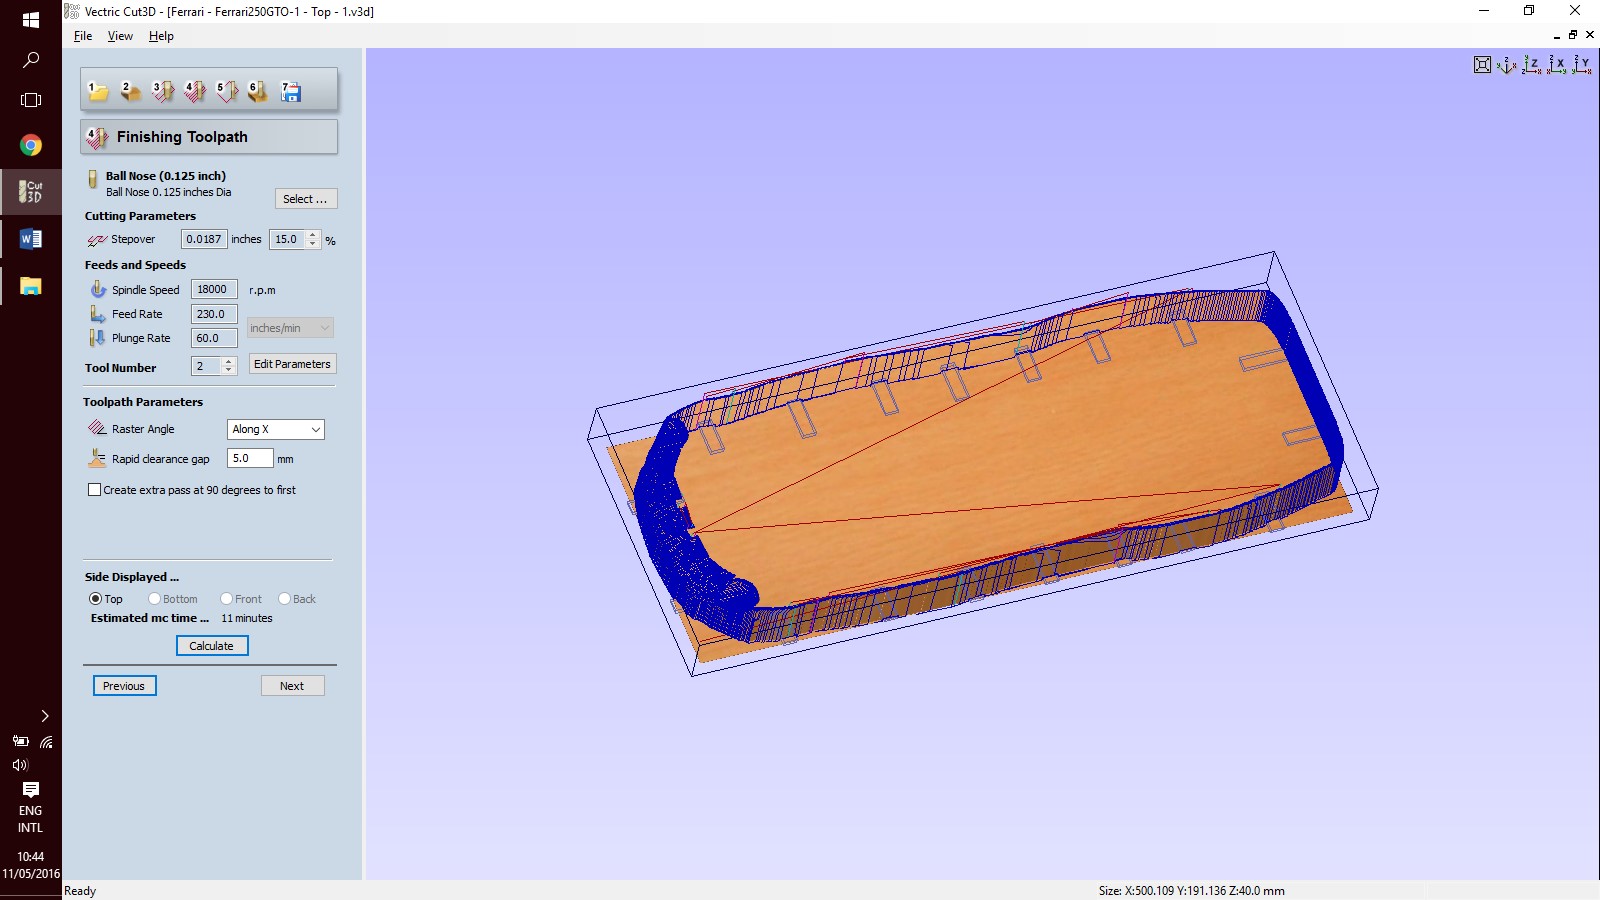Click the Raster Angle icon

coord(97,428)
